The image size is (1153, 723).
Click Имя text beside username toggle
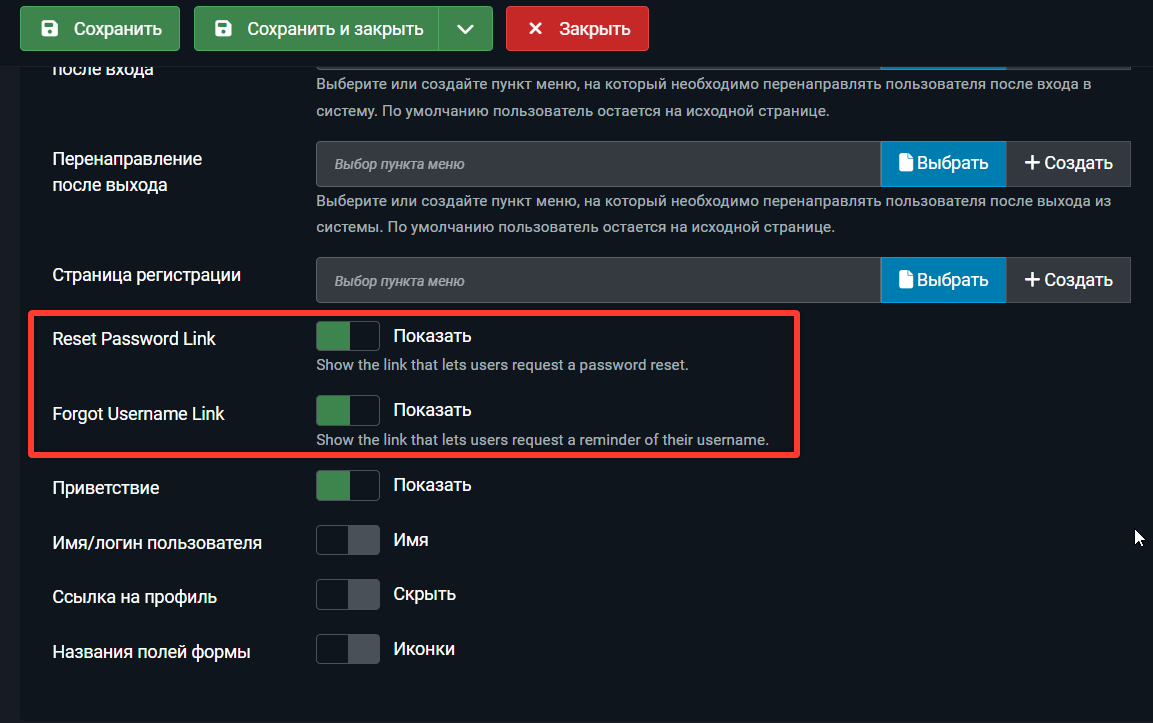411,540
